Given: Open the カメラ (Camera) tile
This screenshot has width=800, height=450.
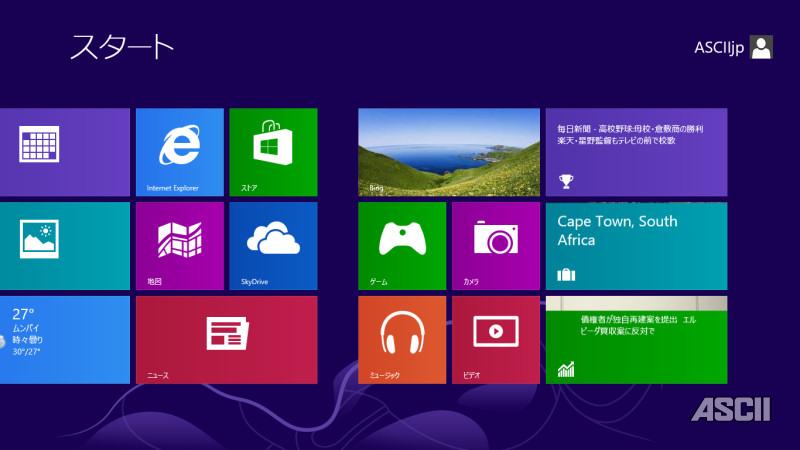Looking at the screenshot, I should click(496, 246).
